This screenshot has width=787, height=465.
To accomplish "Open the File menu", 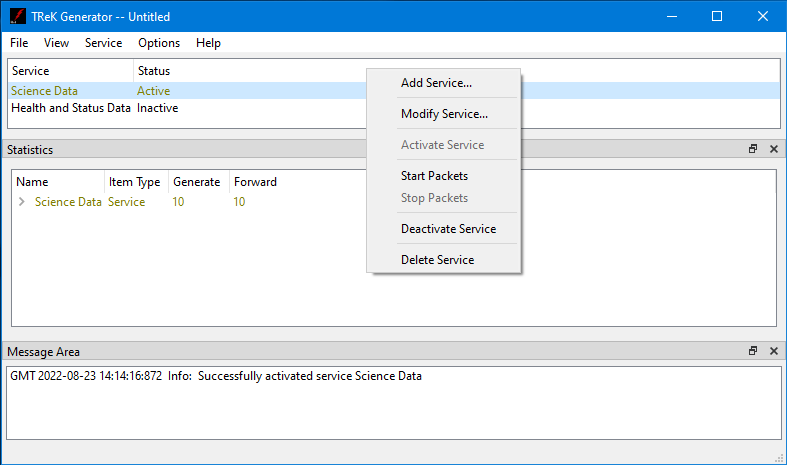I will 19,43.
